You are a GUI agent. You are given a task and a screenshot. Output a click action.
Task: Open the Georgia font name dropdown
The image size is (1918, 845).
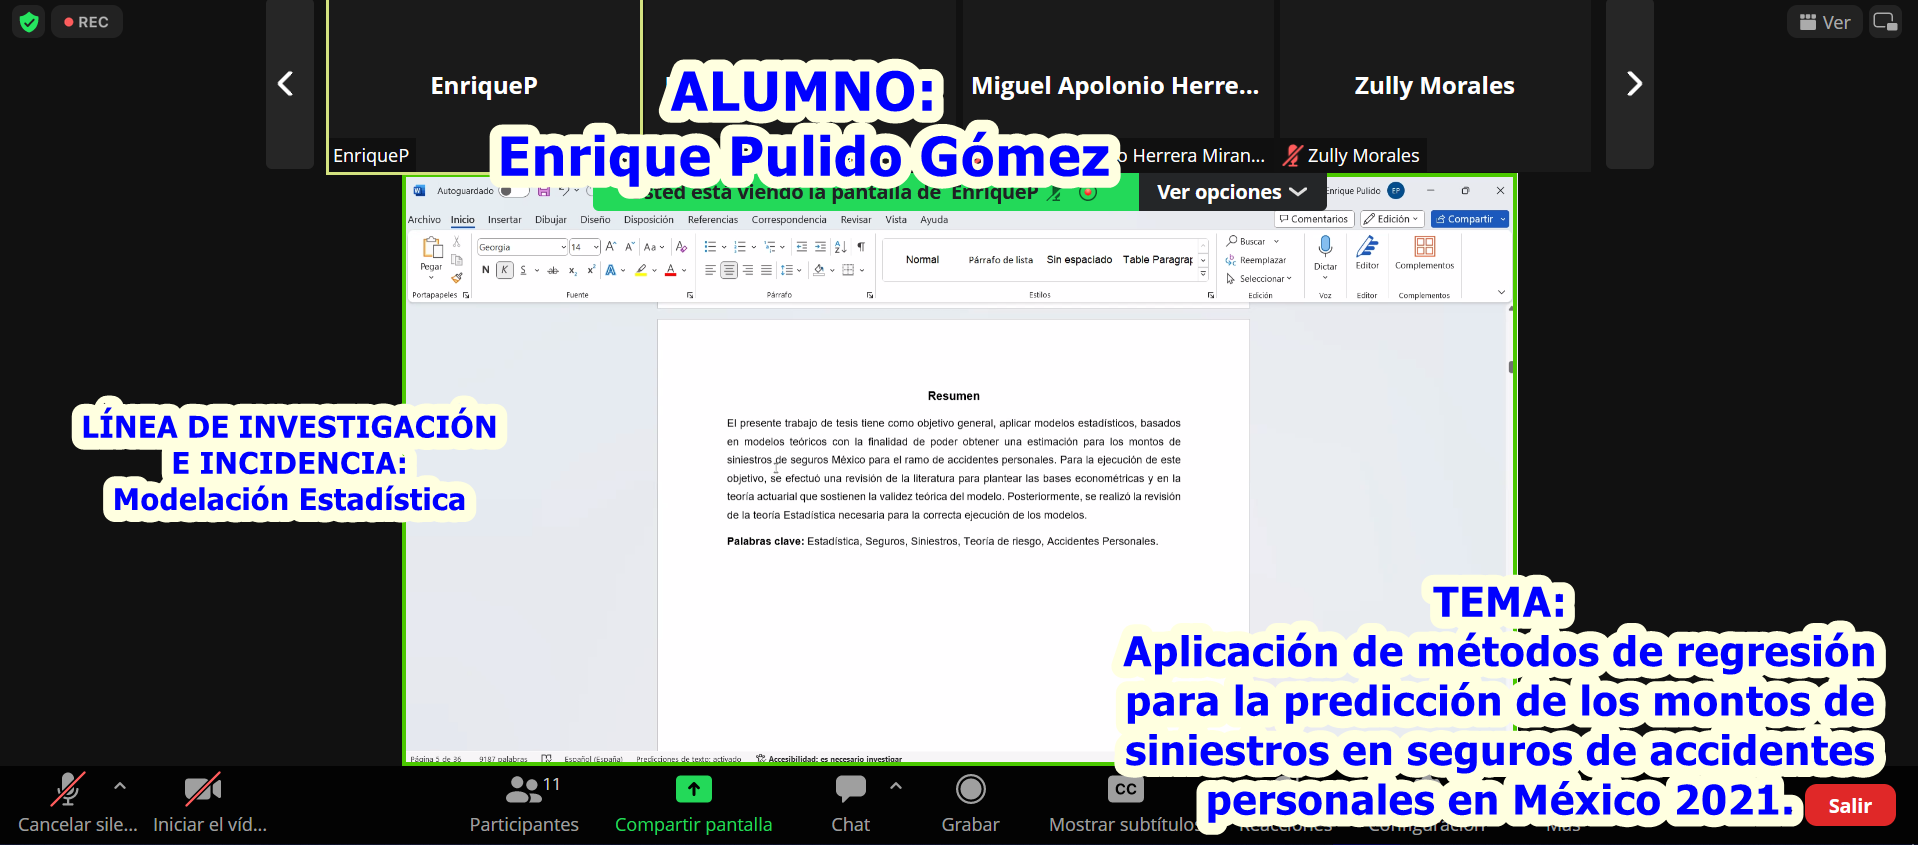coord(563,247)
